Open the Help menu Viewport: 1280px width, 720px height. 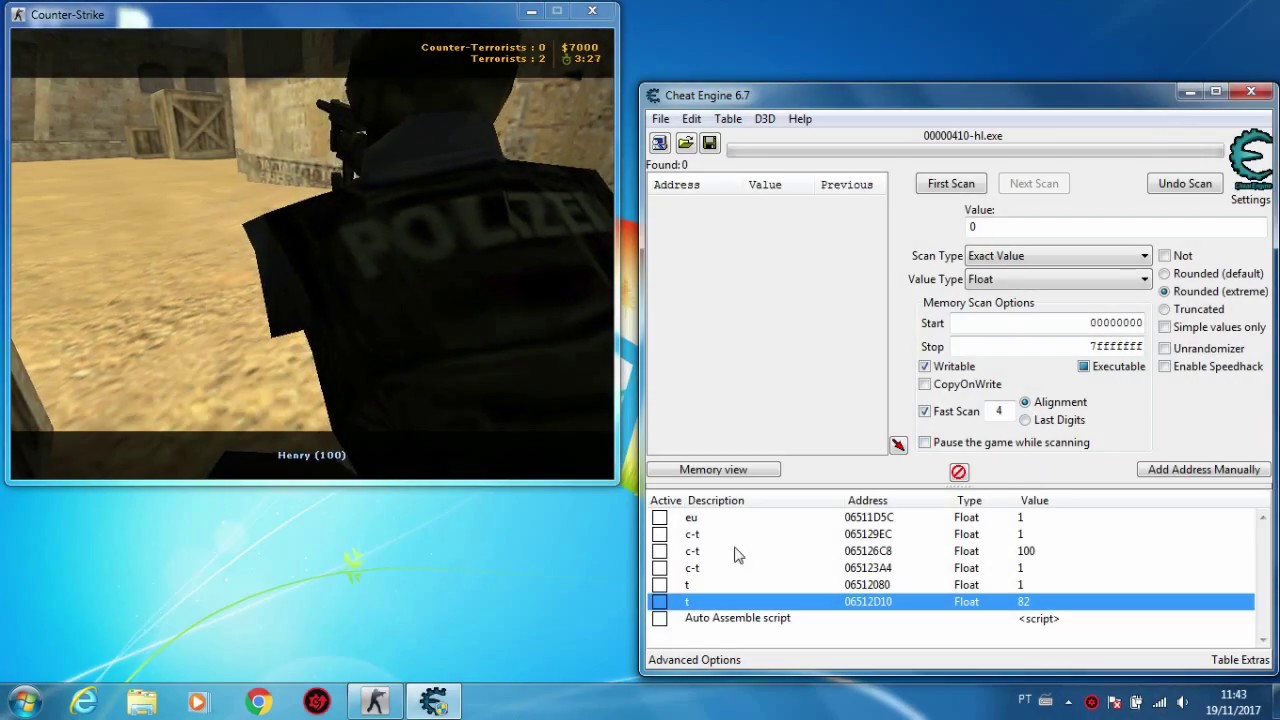pos(800,119)
